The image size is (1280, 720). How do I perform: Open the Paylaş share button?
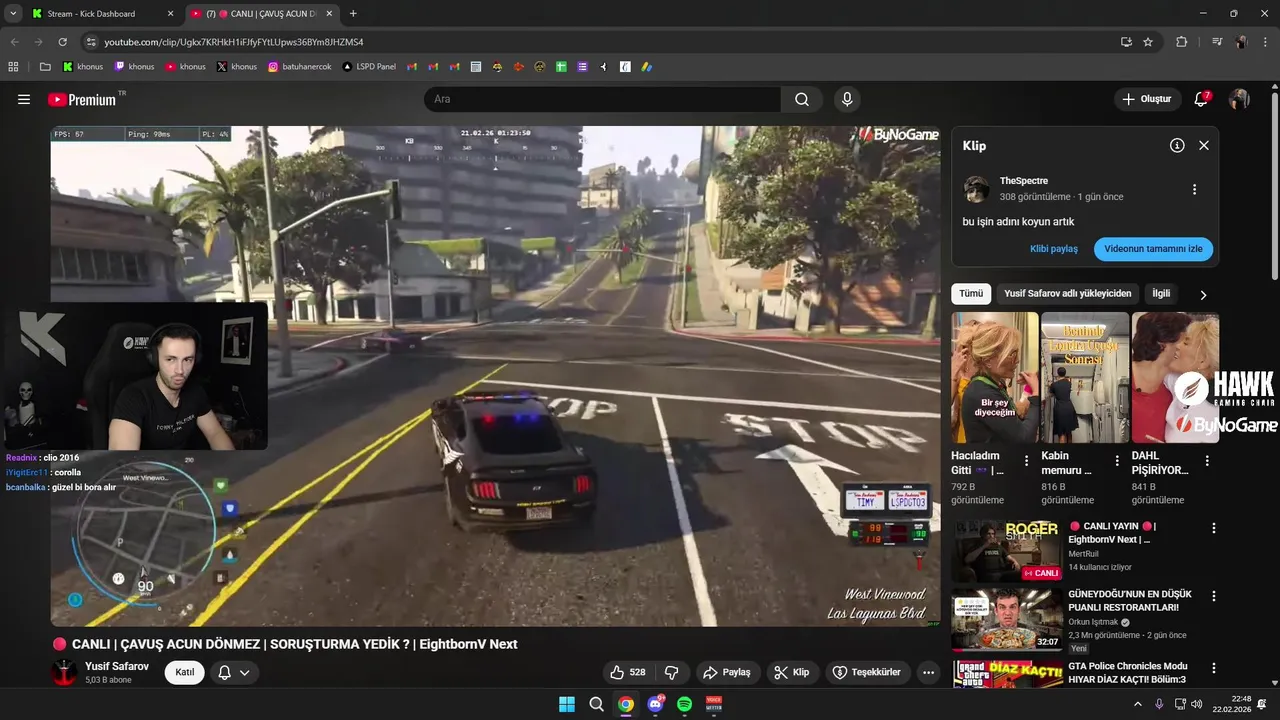click(727, 672)
